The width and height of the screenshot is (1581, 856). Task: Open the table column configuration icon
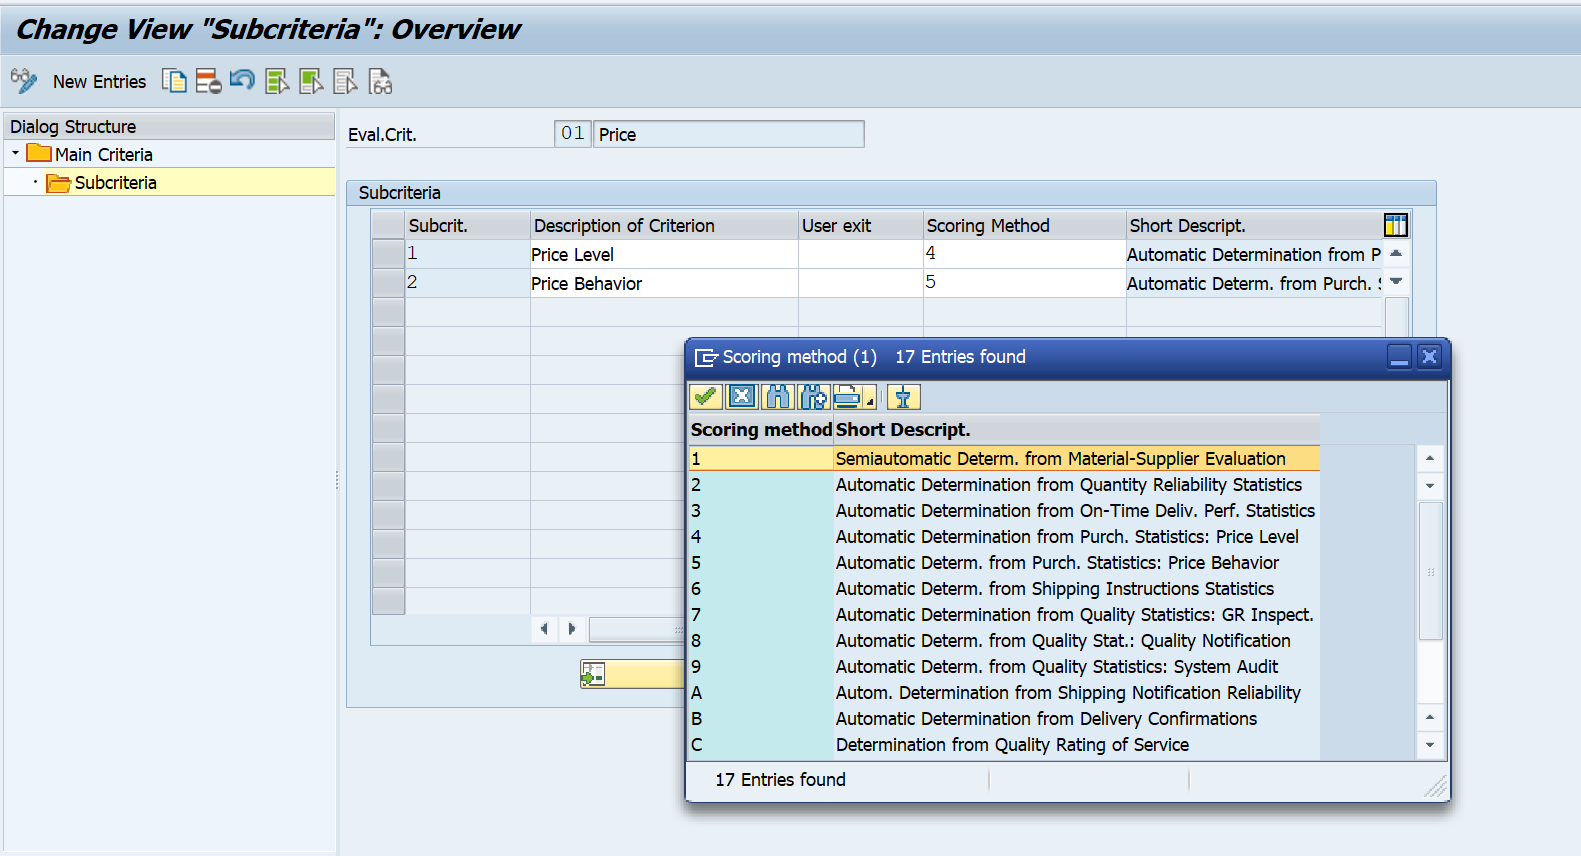(1395, 225)
